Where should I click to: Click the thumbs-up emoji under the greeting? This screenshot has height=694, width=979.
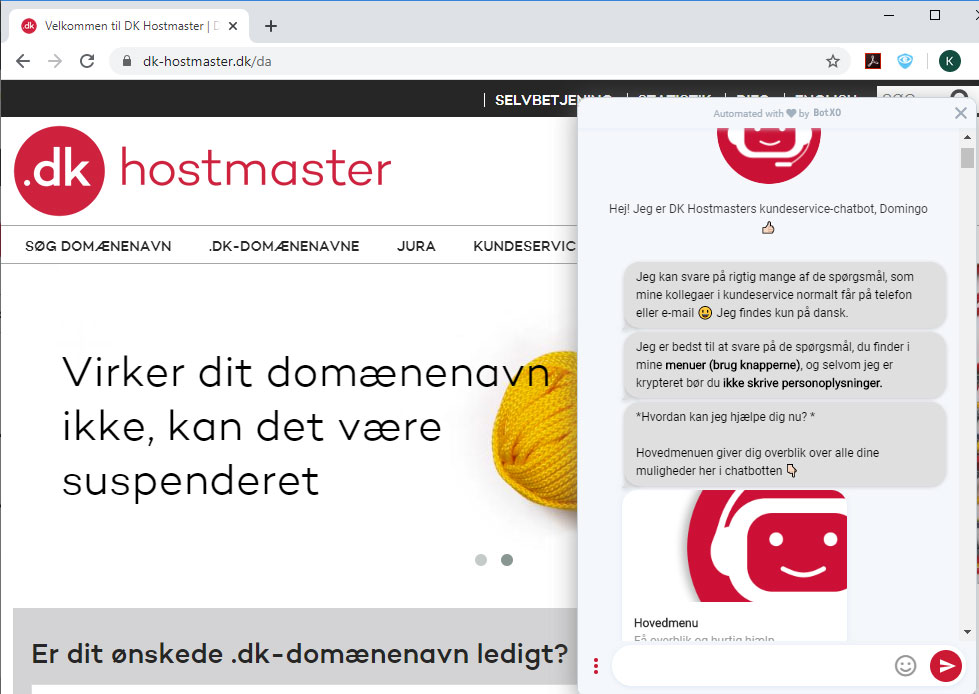click(768, 228)
